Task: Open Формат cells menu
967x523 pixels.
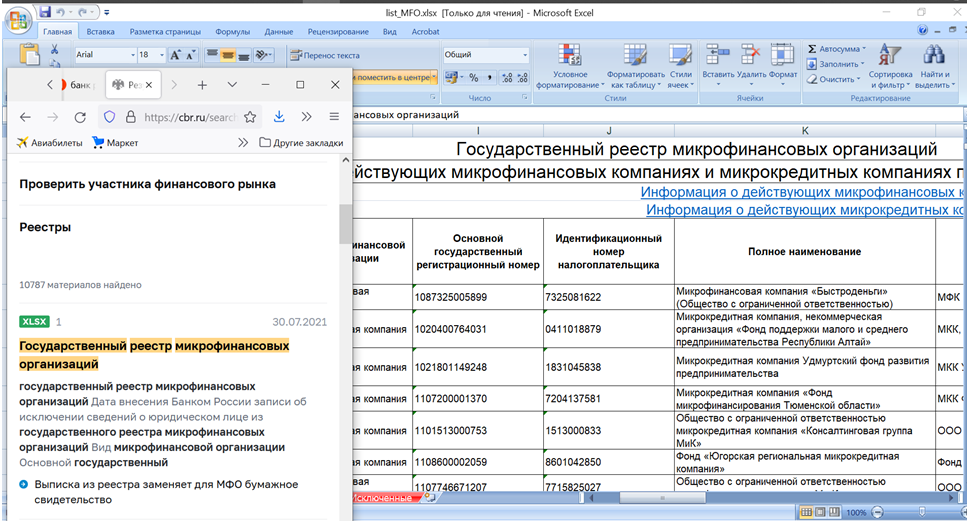Action: click(783, 65)
